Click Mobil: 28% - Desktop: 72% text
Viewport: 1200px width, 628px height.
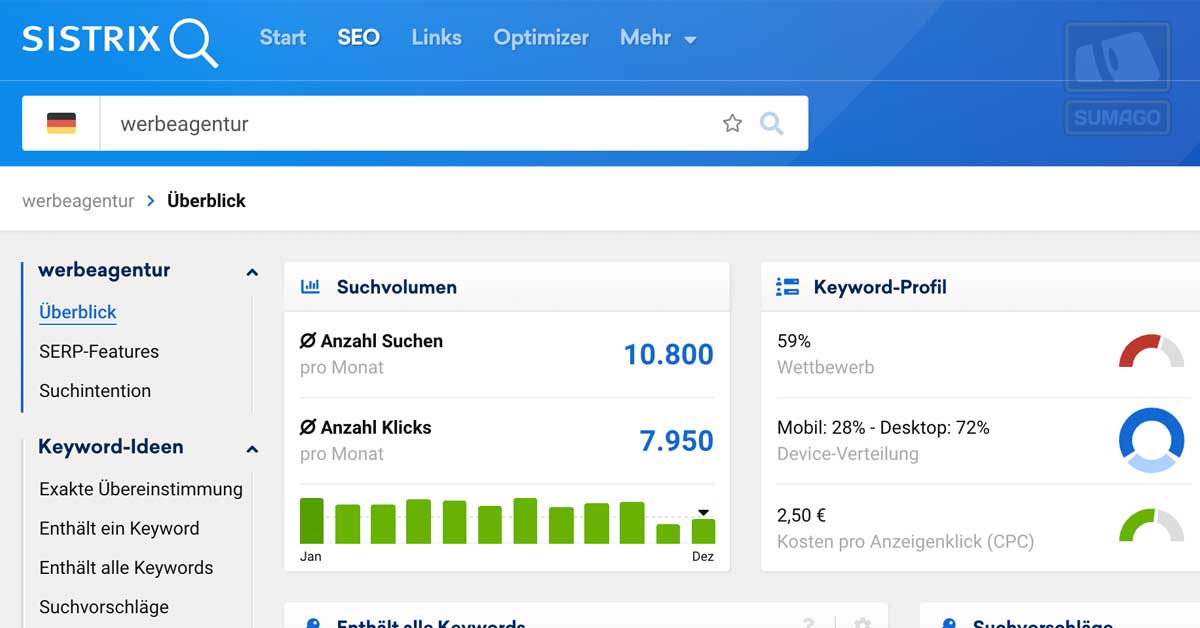tap(883, 428)
